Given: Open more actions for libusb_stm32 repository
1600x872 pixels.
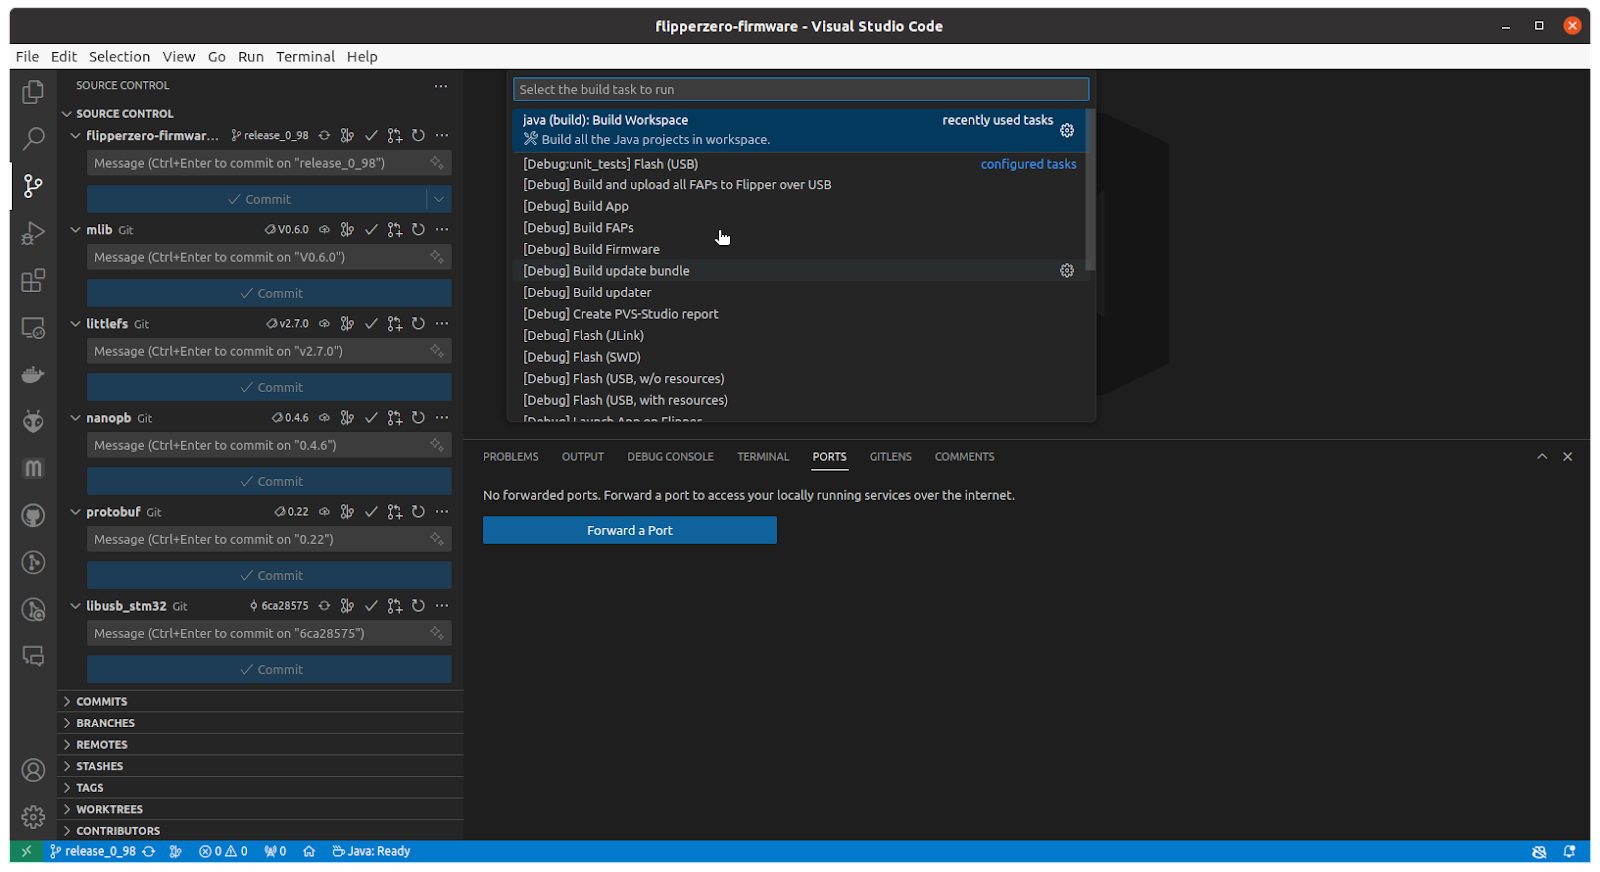Looking at the screenshot, I should coord(442,606).
